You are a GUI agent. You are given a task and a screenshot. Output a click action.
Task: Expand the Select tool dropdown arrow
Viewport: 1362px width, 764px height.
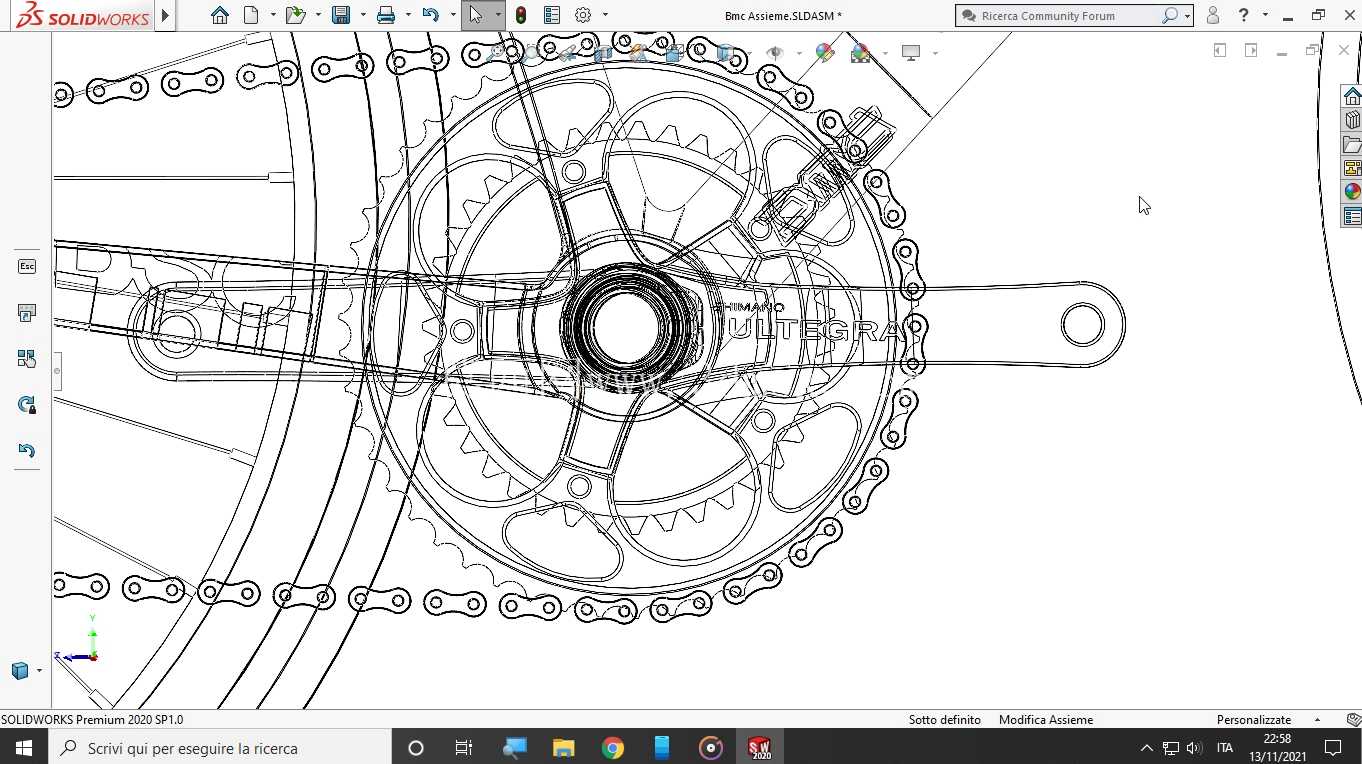(497, 15)
